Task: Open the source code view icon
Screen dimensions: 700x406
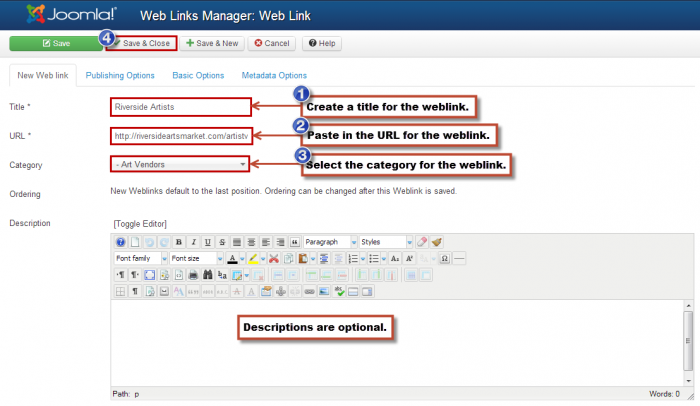Action: click(179, 275)
